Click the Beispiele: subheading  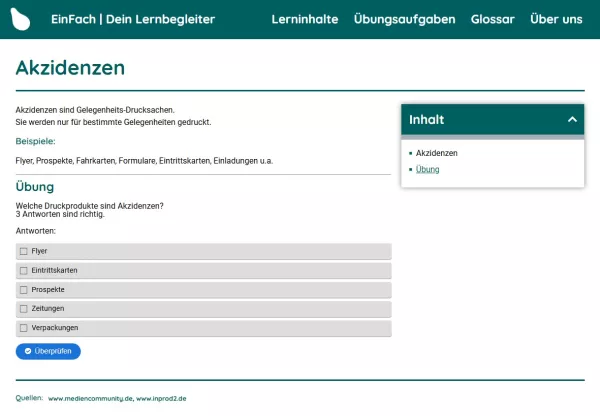click(x=35, y=141)
